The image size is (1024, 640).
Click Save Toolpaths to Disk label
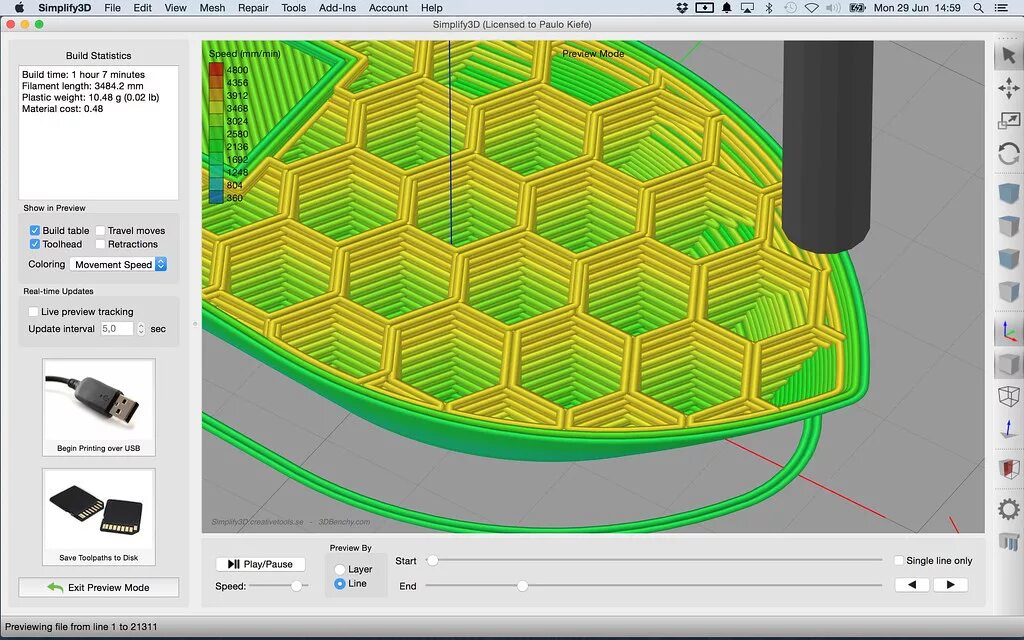(99, 558)
